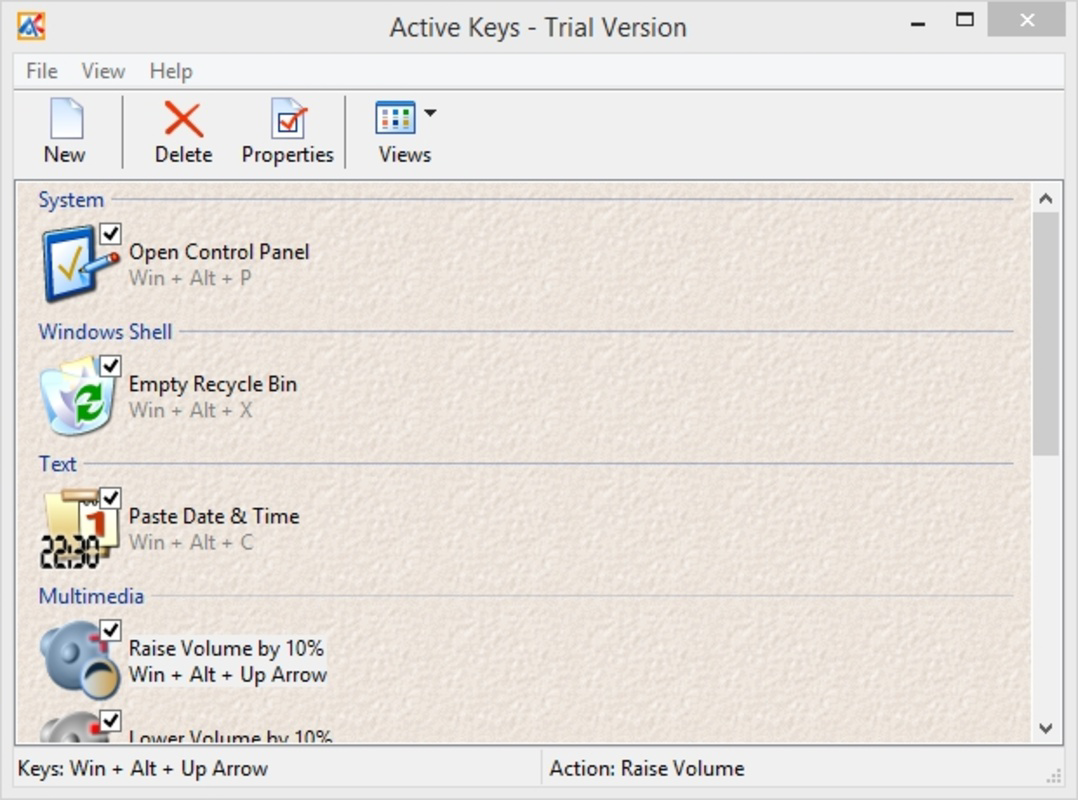Select Lower Volume by 10% entry text

click(230, 735)
